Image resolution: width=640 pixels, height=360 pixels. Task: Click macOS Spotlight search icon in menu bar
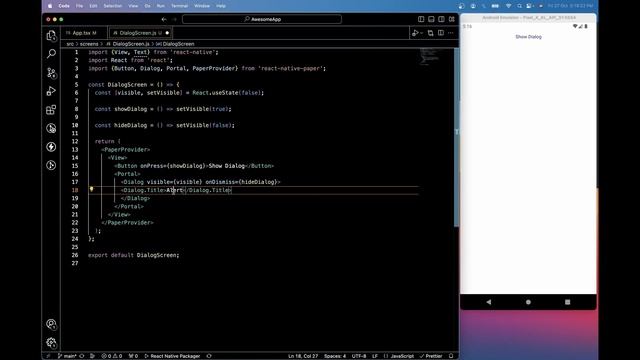tap(519, 6)
